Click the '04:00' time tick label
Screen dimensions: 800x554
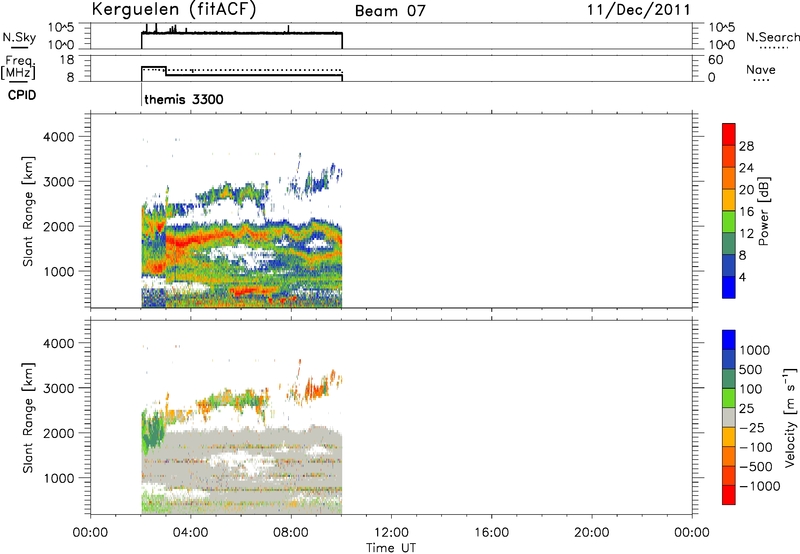click(190, 533)
